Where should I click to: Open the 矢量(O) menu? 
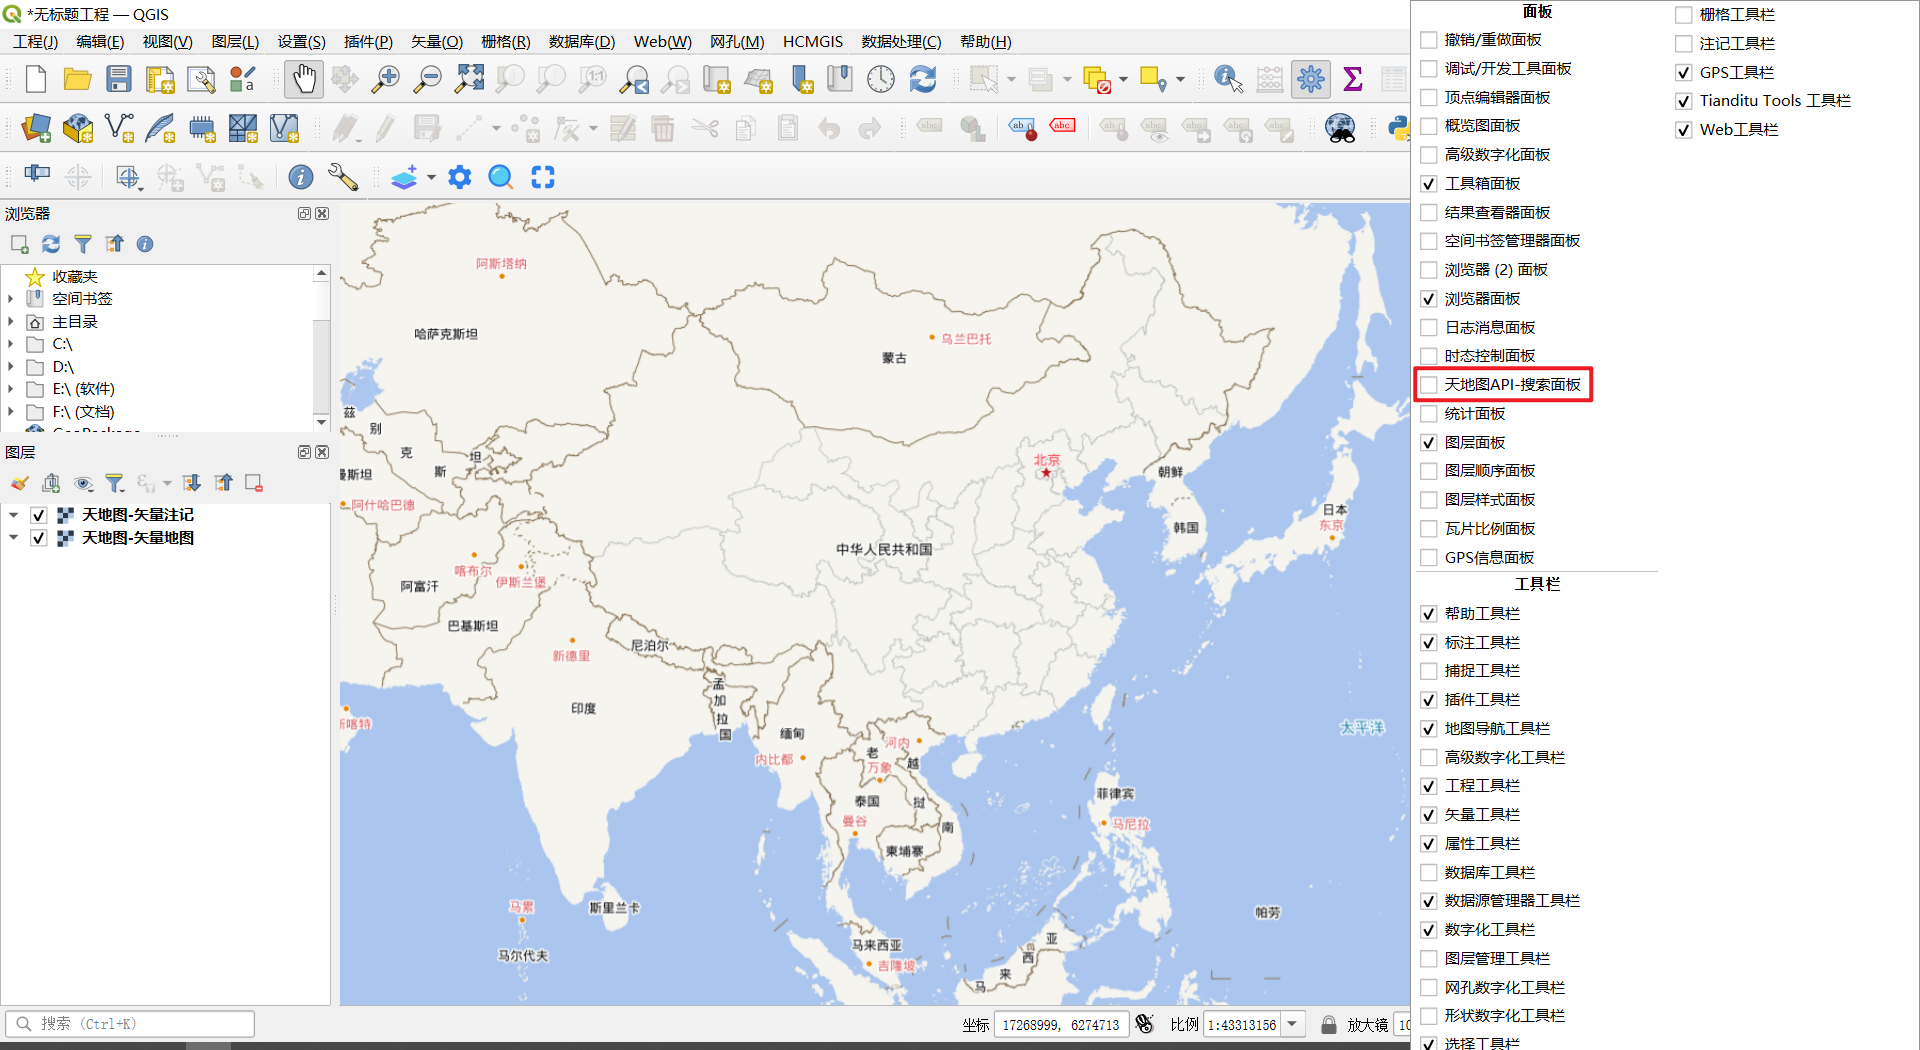pos(437,41)
